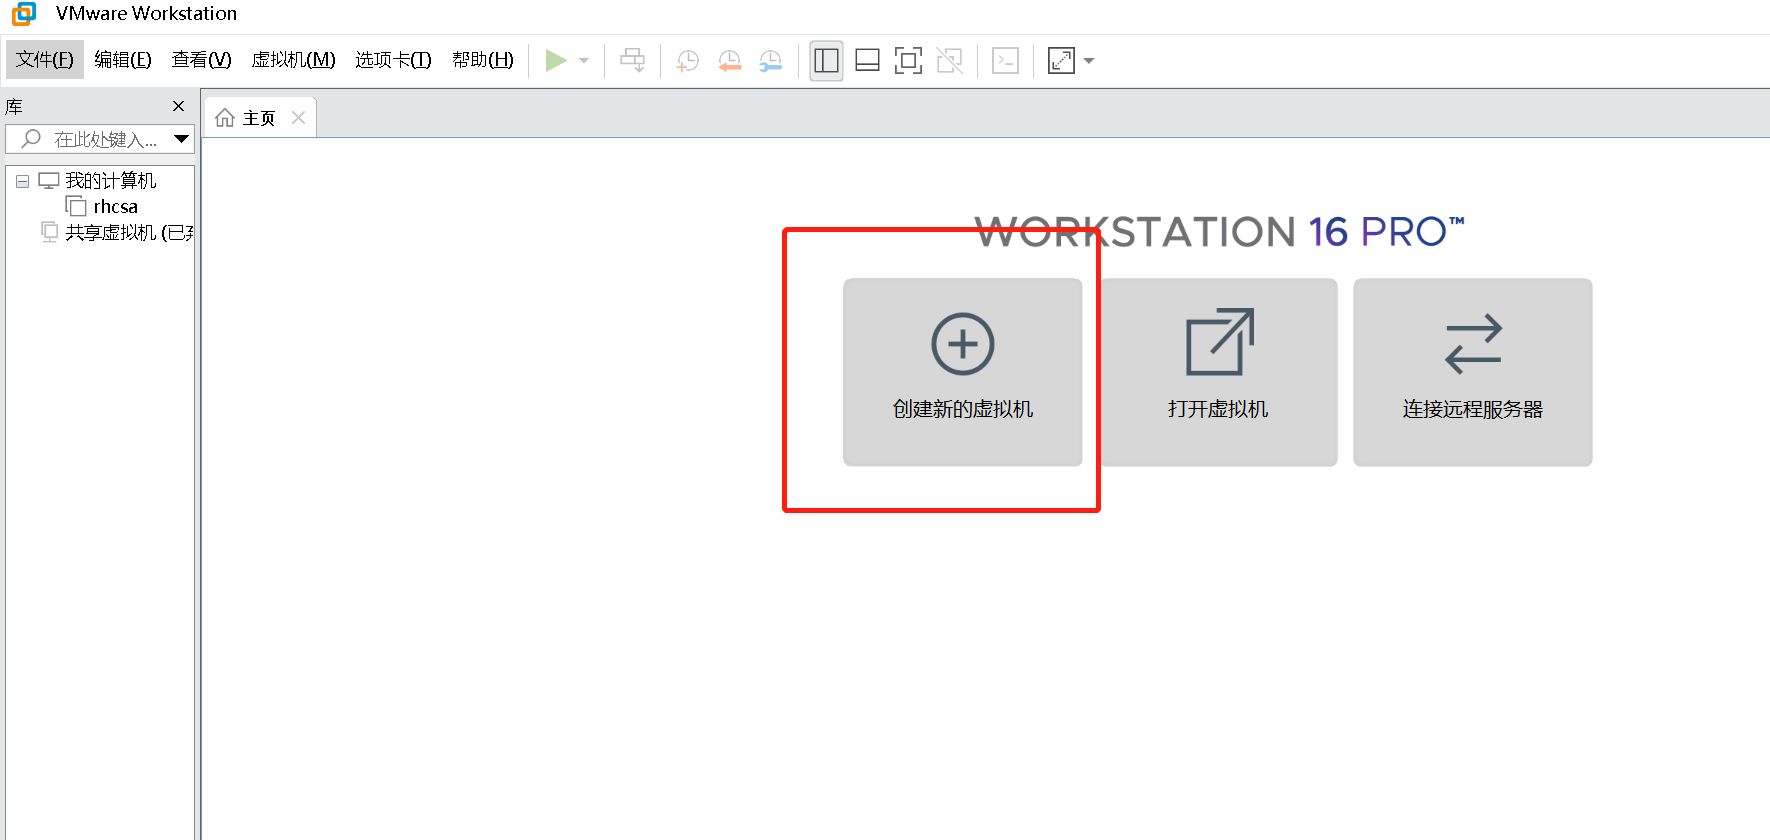Power on the virtual machine (green play)
This screenshot has width=1770, height=840.
(x=556, y=61)
